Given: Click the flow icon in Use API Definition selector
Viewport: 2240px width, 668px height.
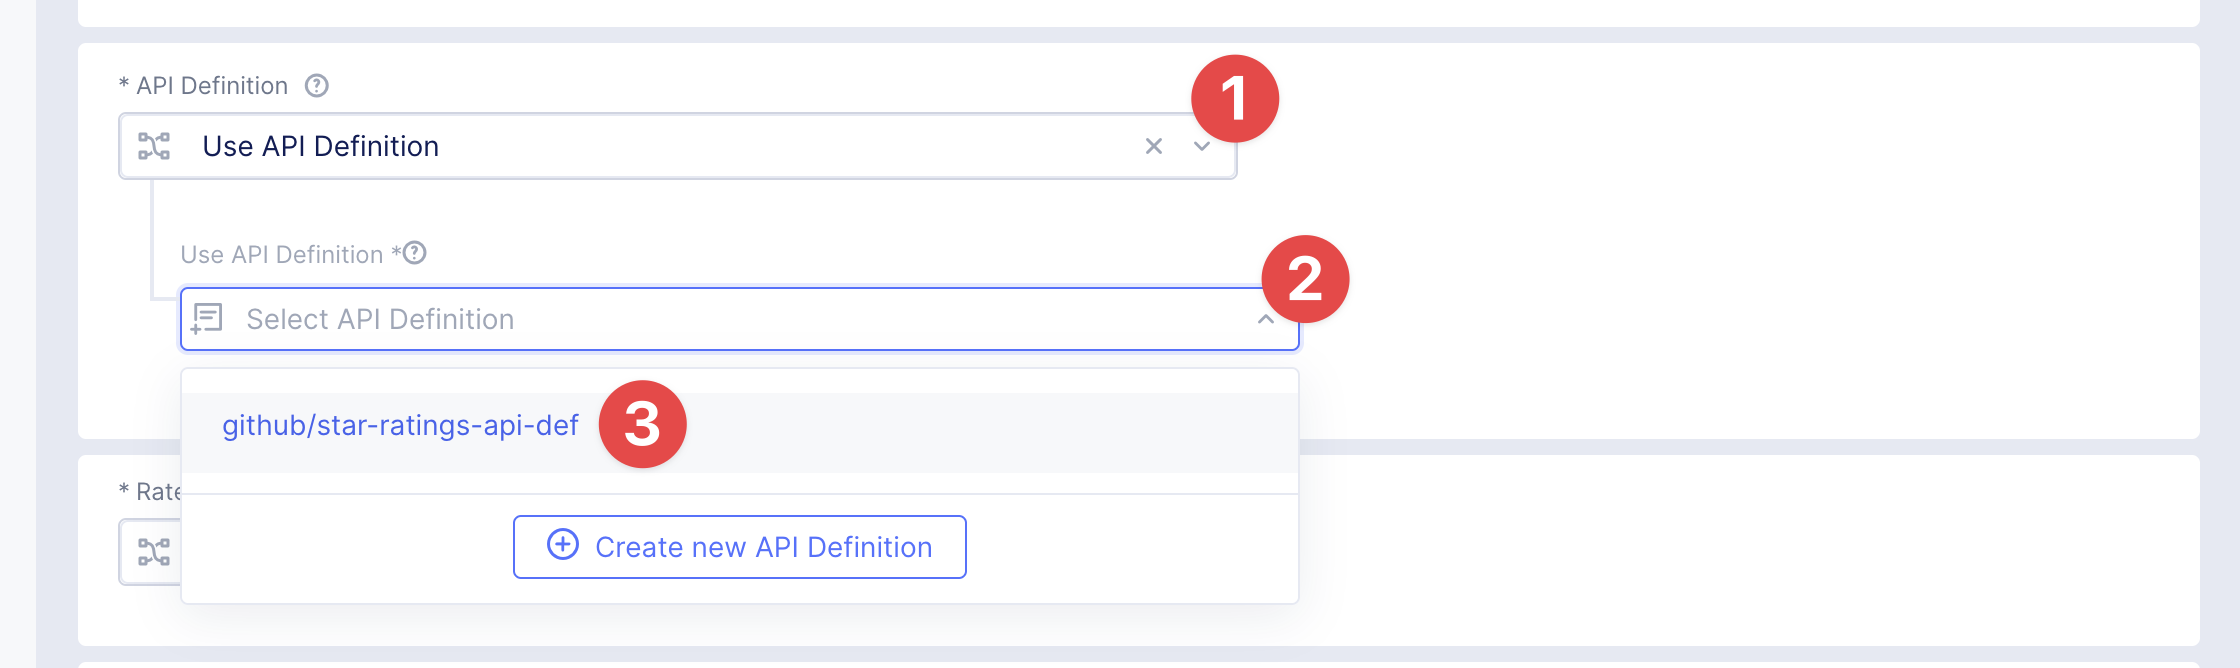Looking at the screenshot, I should pyautogui.click(x=154, y=146).
